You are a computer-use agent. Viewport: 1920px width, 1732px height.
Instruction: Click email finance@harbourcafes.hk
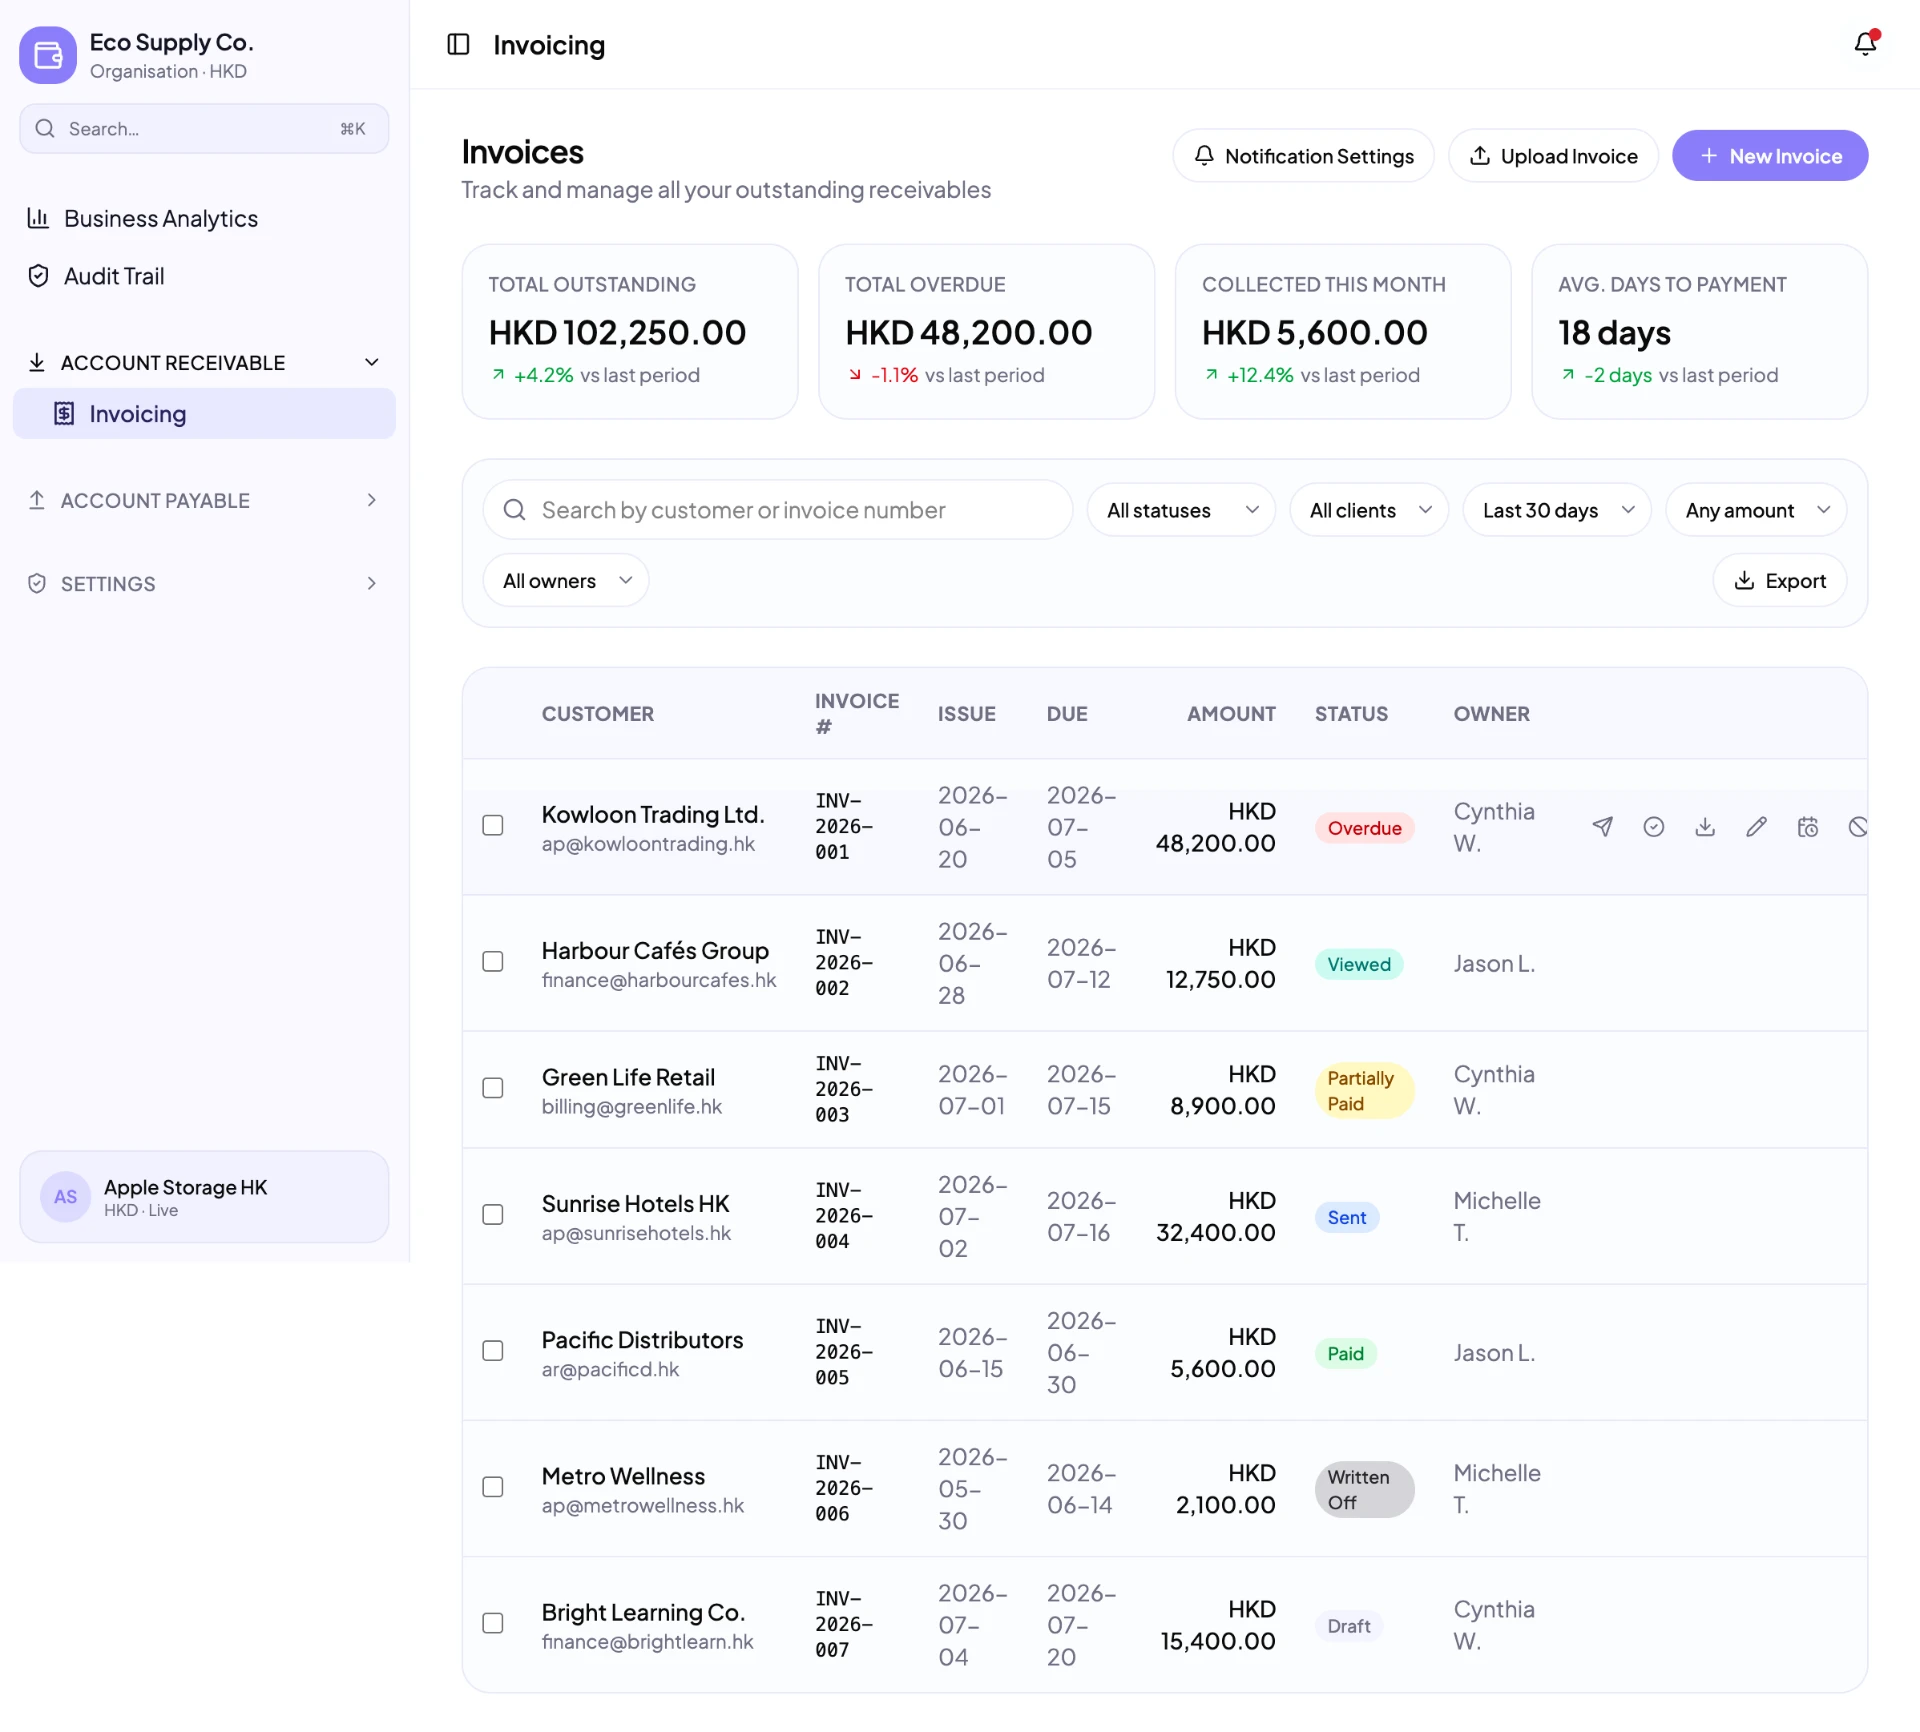click(x=659, y=980)
